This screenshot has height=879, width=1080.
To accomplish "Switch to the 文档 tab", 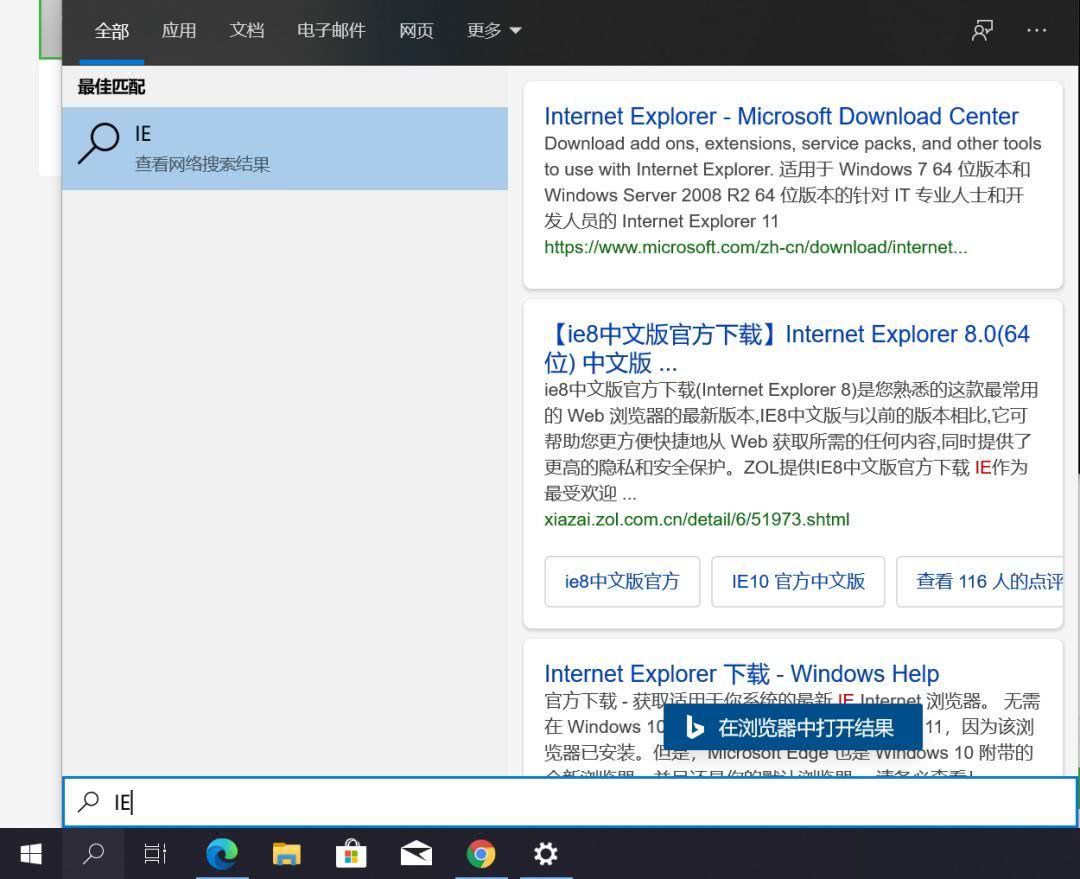I will point(247,31).
